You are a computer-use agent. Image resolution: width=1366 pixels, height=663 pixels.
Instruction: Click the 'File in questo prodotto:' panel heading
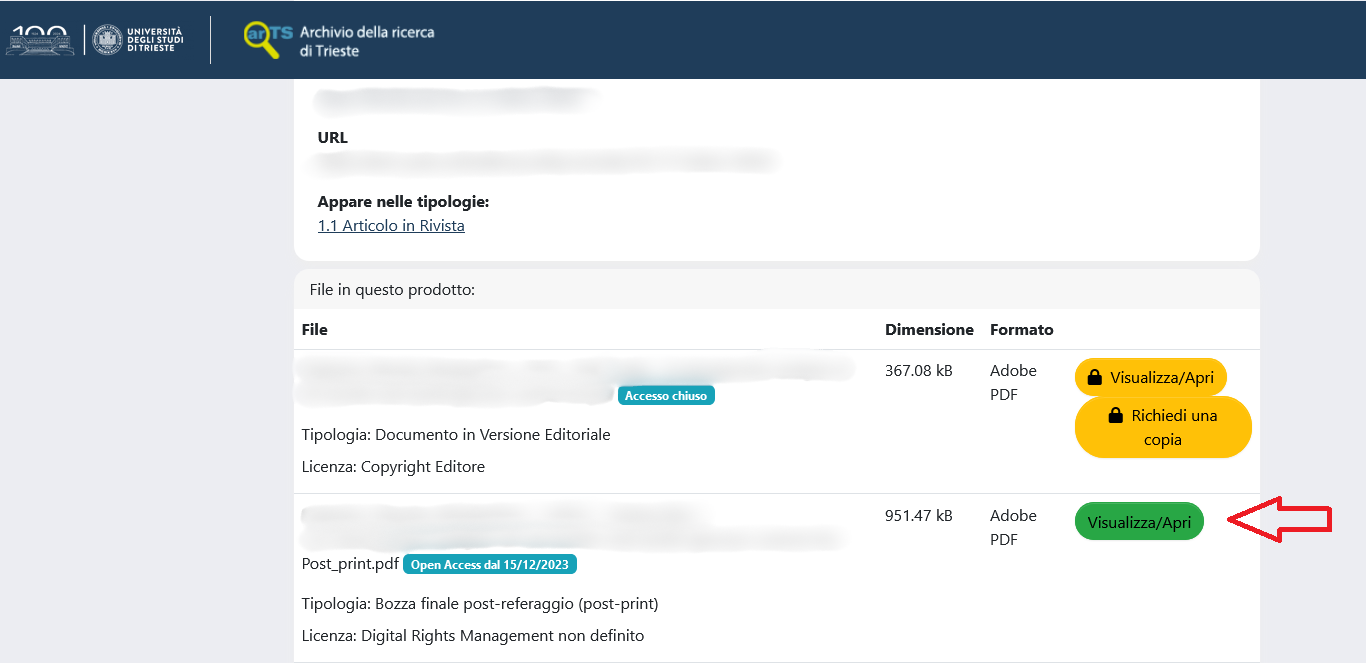coord(392,290)
